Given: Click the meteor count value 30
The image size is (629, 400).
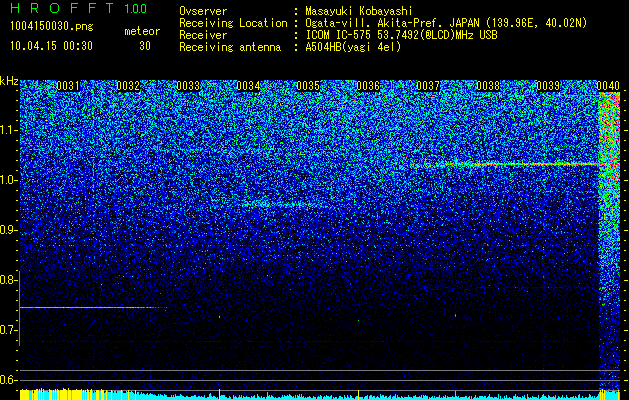Looking at the screenshot, I should [145, 46].
